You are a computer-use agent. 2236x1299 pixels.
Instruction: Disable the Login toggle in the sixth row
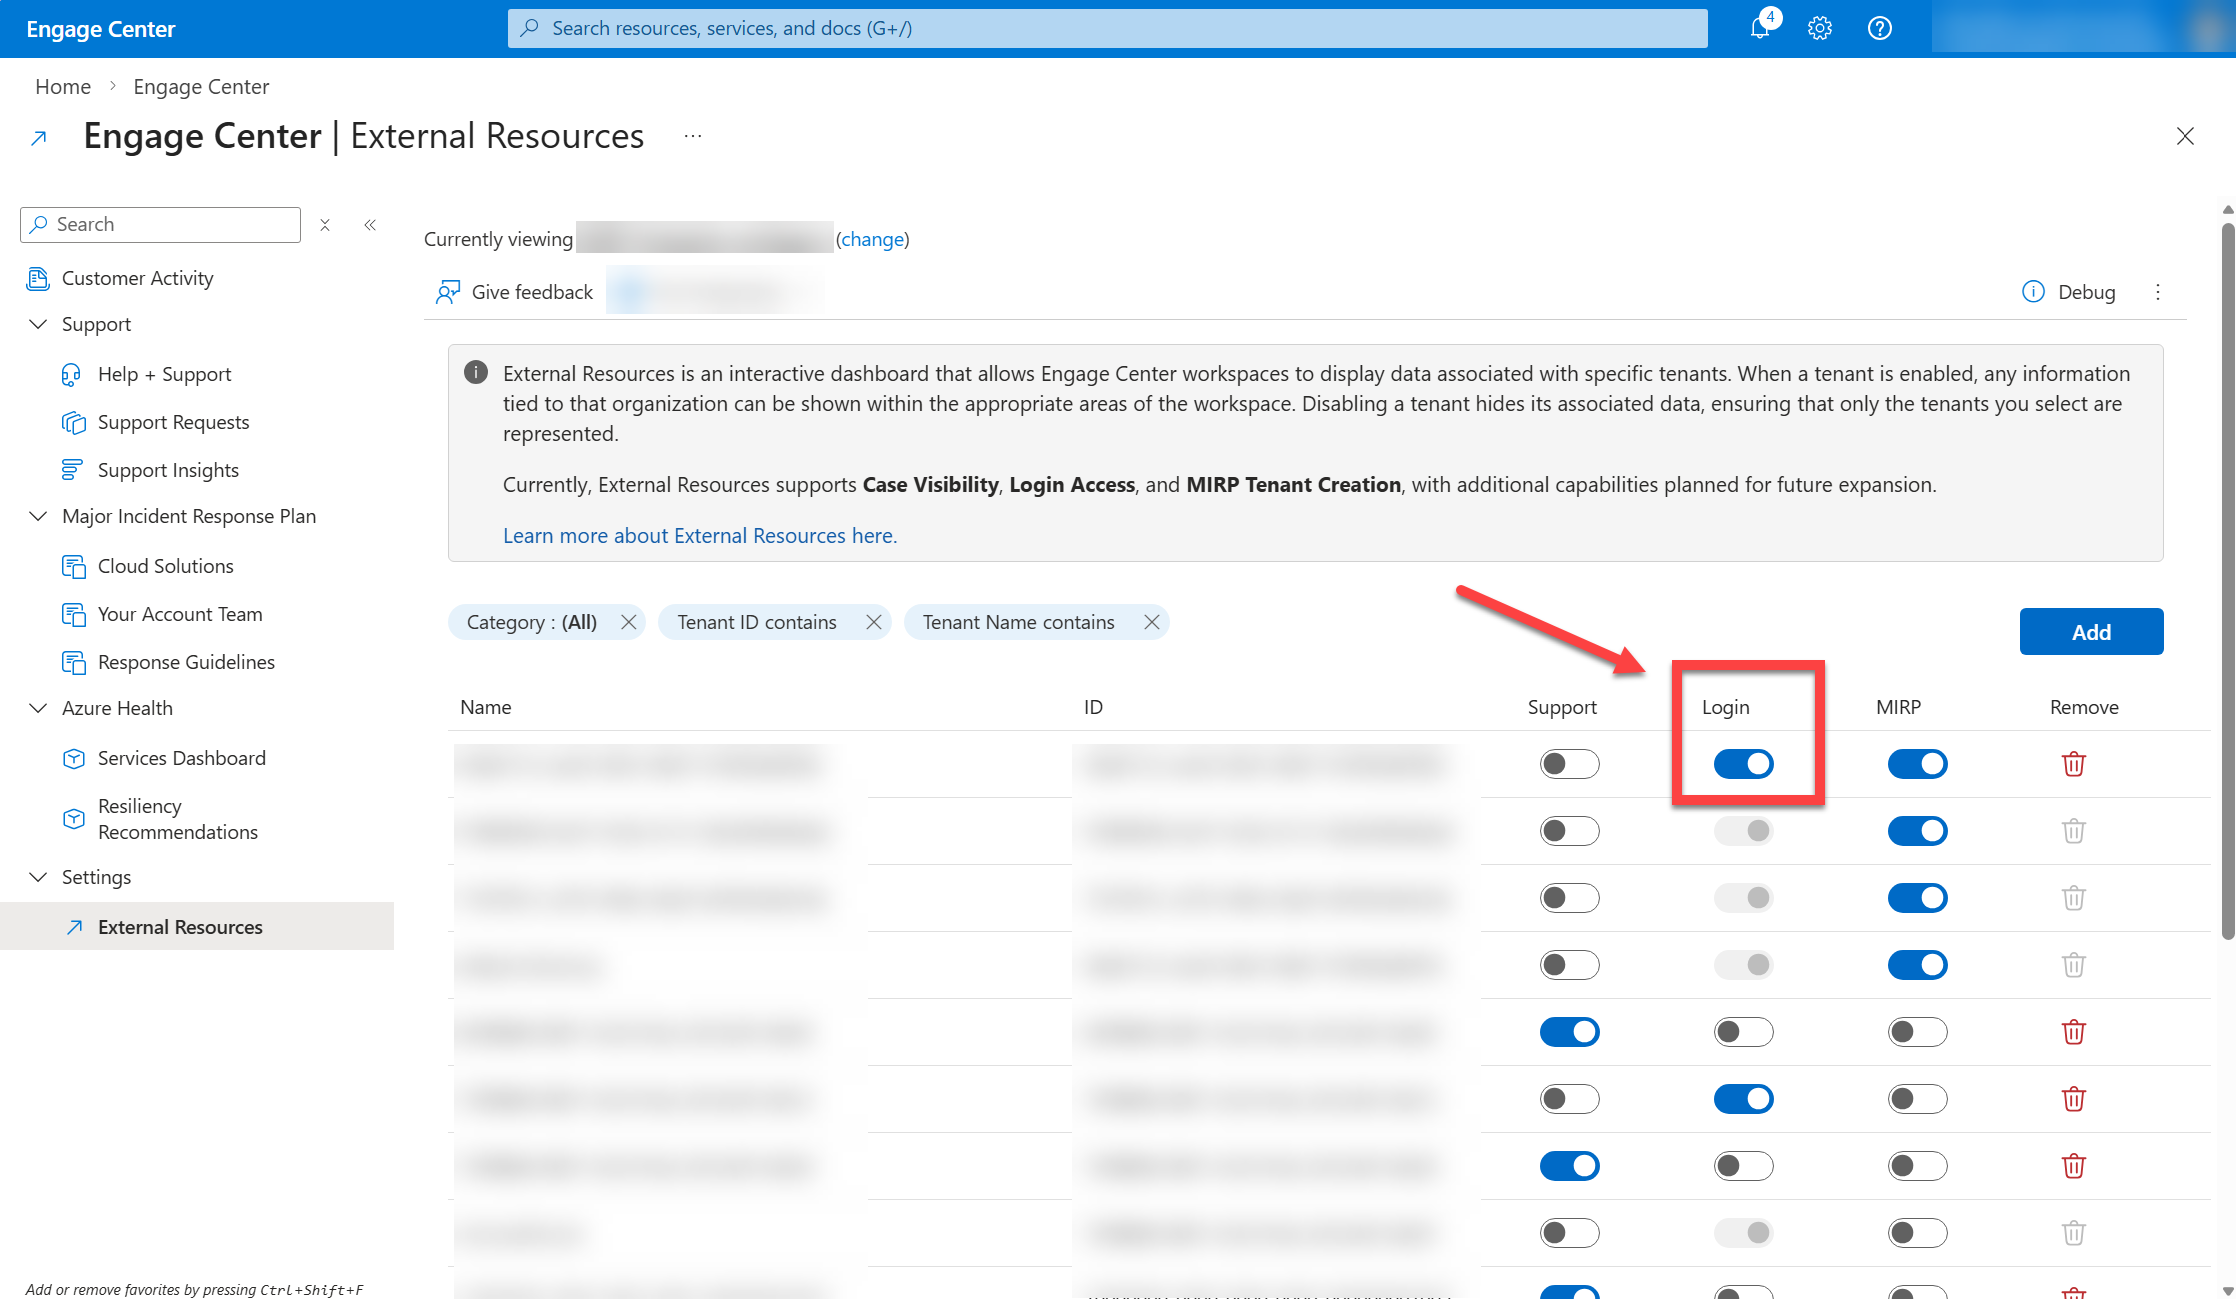[1744, 1099]
